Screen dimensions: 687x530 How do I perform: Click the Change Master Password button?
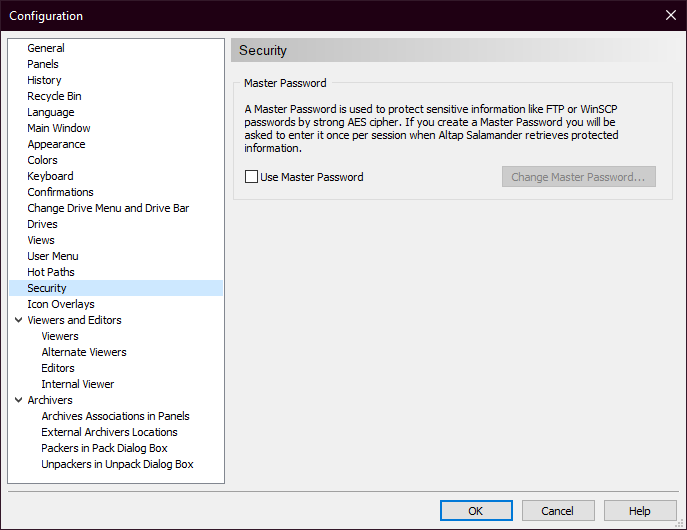pos(578,177)
